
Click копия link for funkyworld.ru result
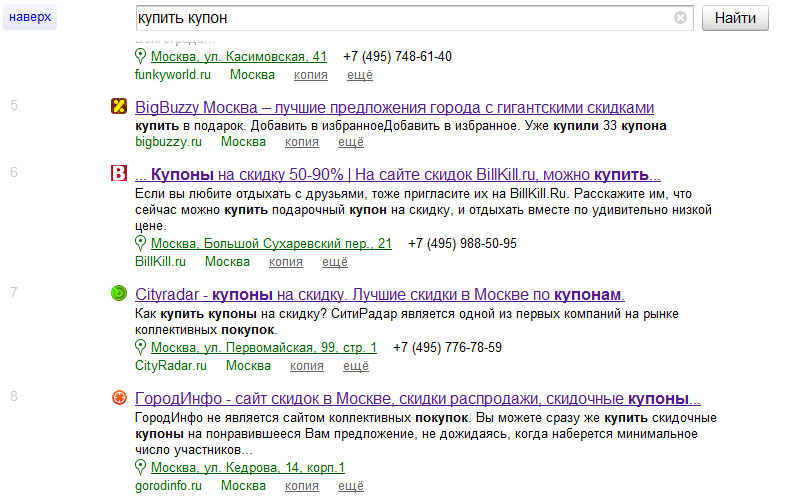coord(311,75)
